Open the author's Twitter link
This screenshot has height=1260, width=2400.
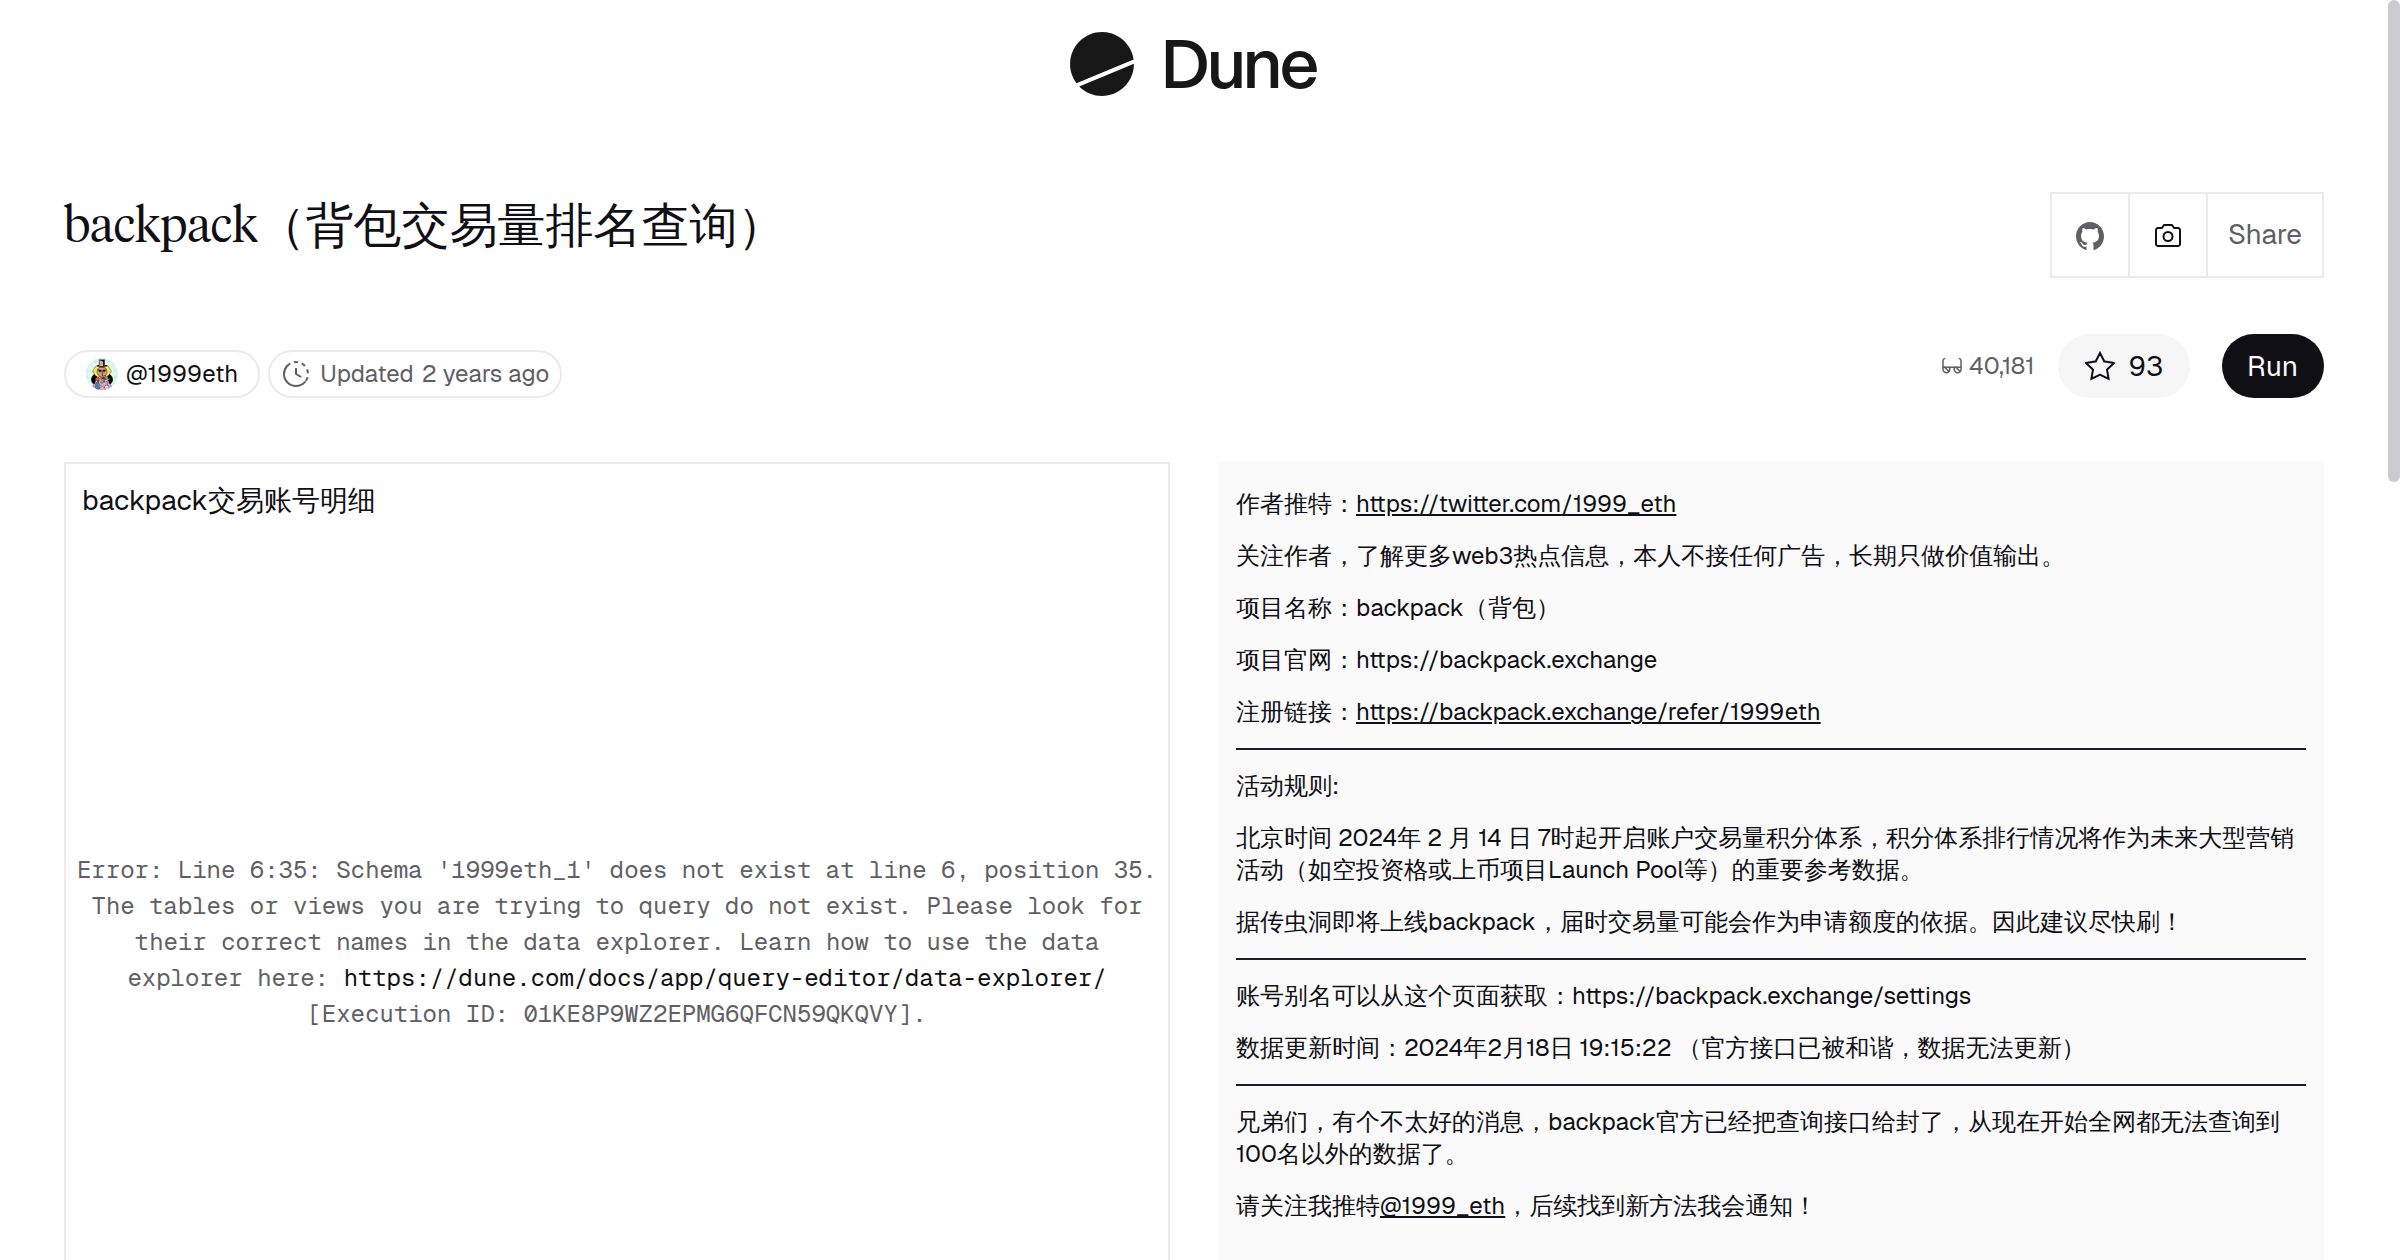pos(1516,504)
